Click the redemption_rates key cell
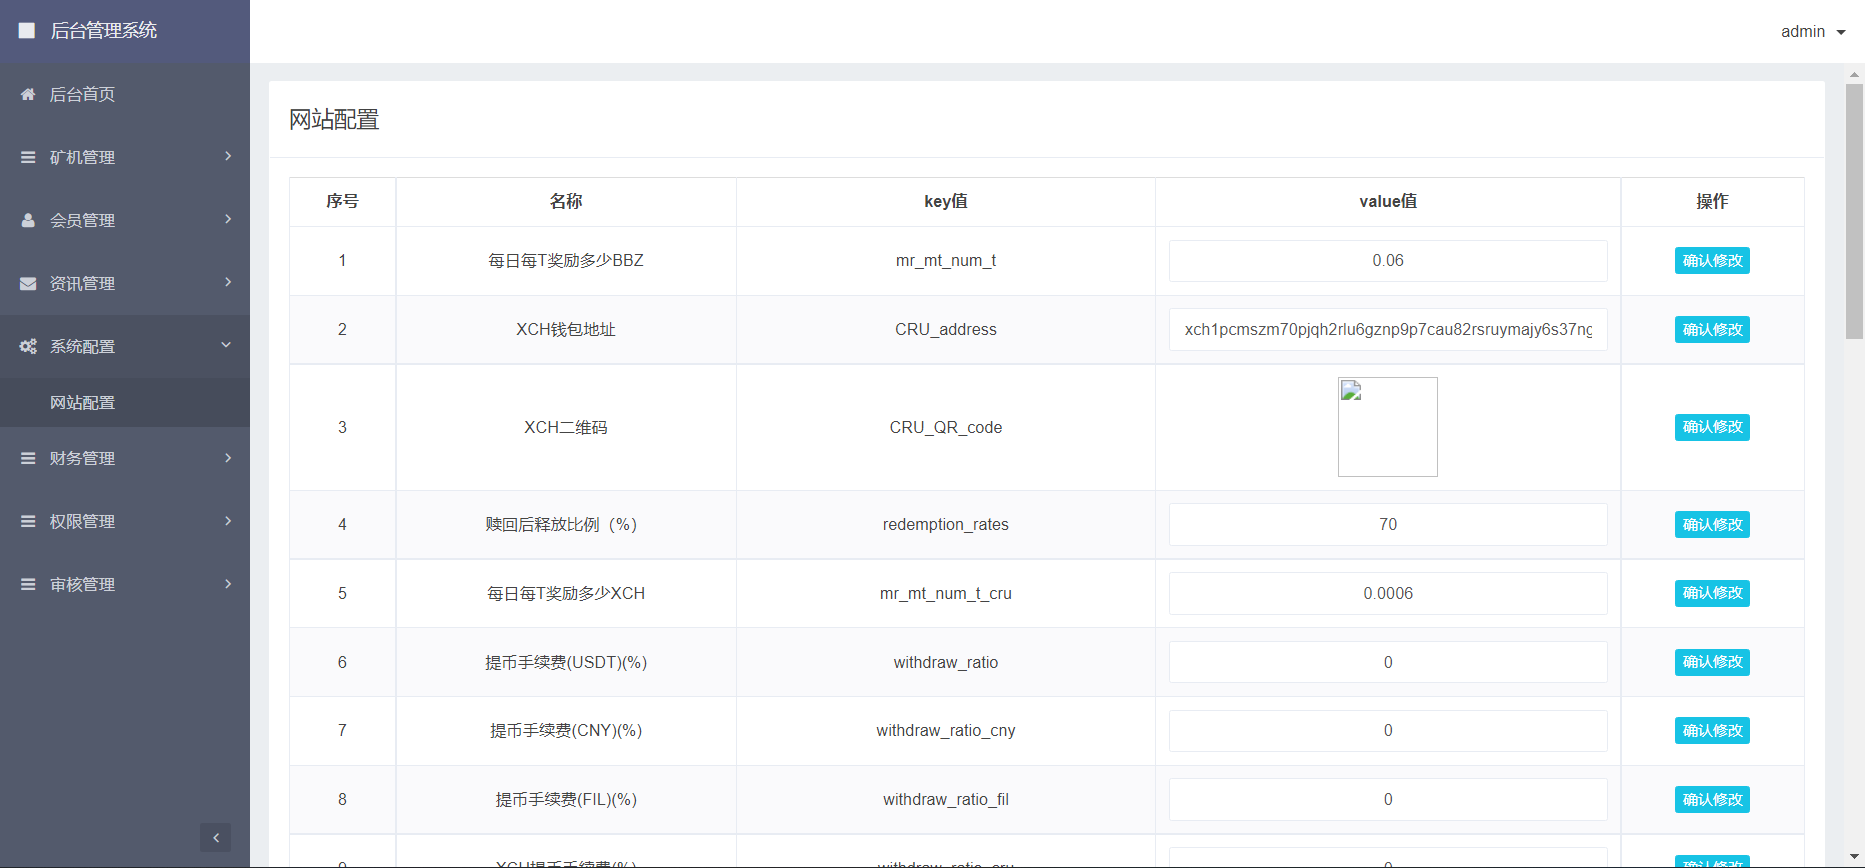Image resolution: width=1865 pixels, height=868 pixels. pos(946,525)
